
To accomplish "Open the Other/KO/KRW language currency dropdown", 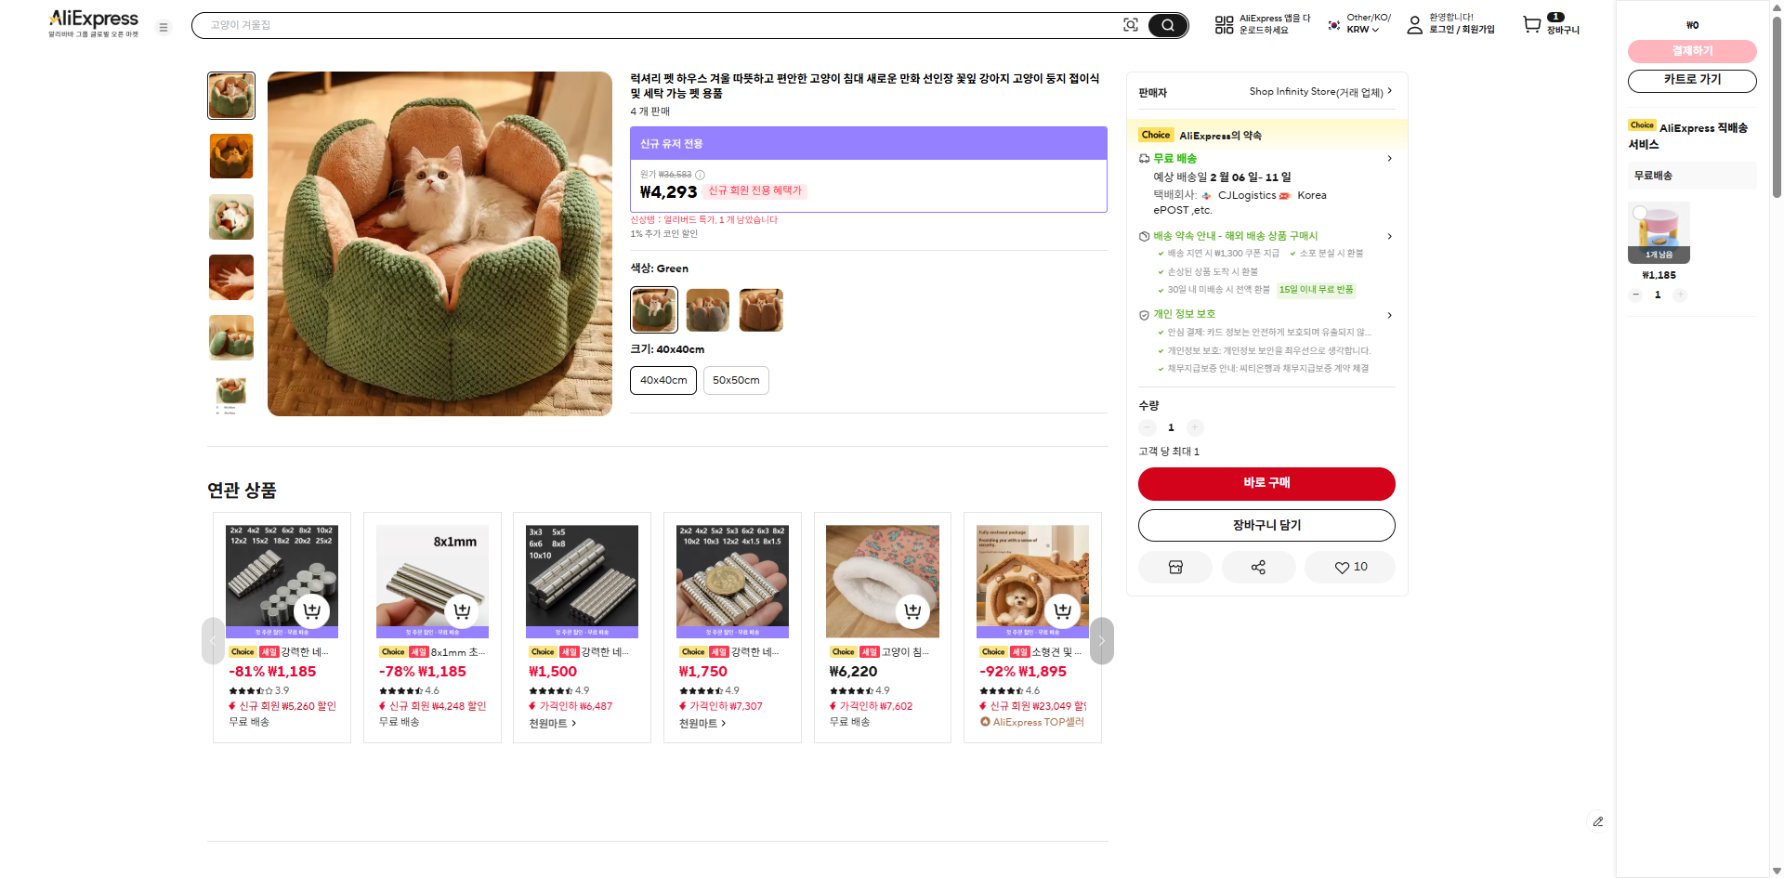I will pos(1360,24).
